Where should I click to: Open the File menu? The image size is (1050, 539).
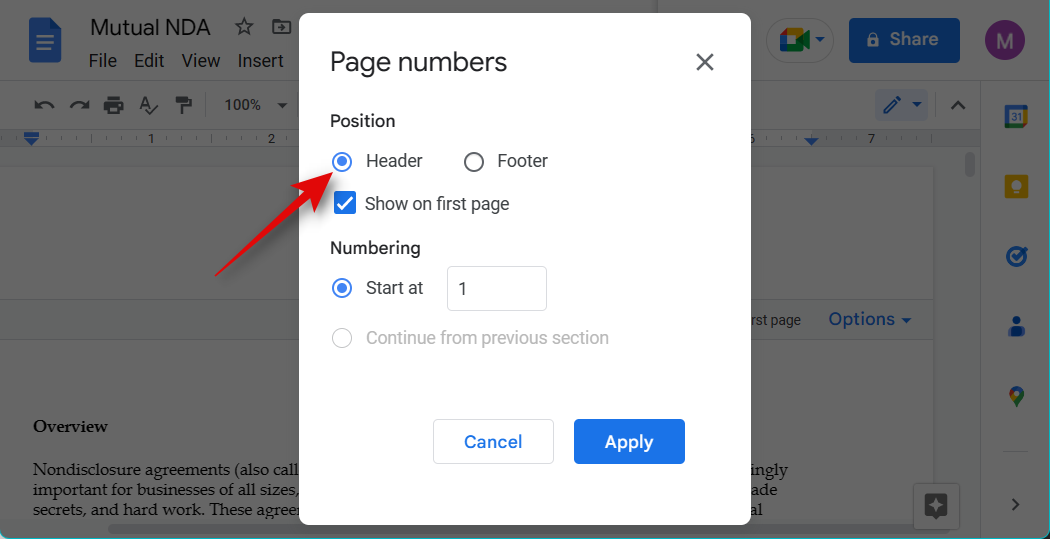[x=103, y=61]
